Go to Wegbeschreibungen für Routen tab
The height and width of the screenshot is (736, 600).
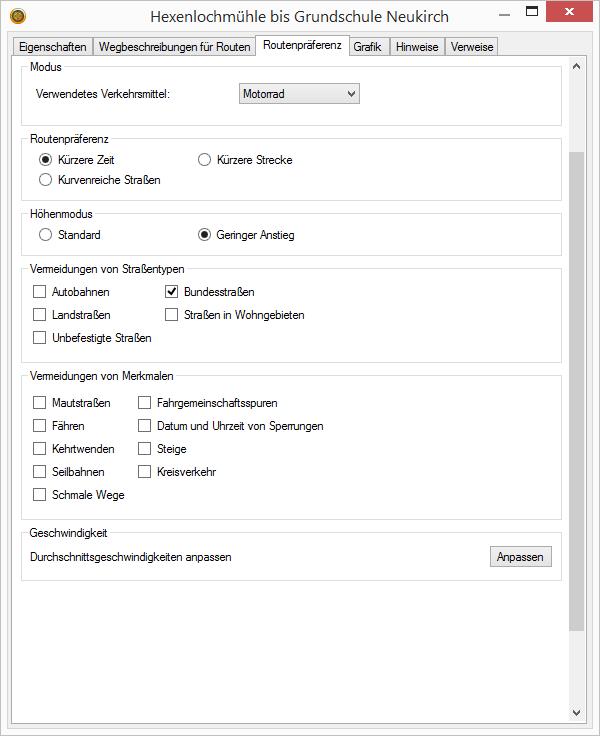(174, 47)
